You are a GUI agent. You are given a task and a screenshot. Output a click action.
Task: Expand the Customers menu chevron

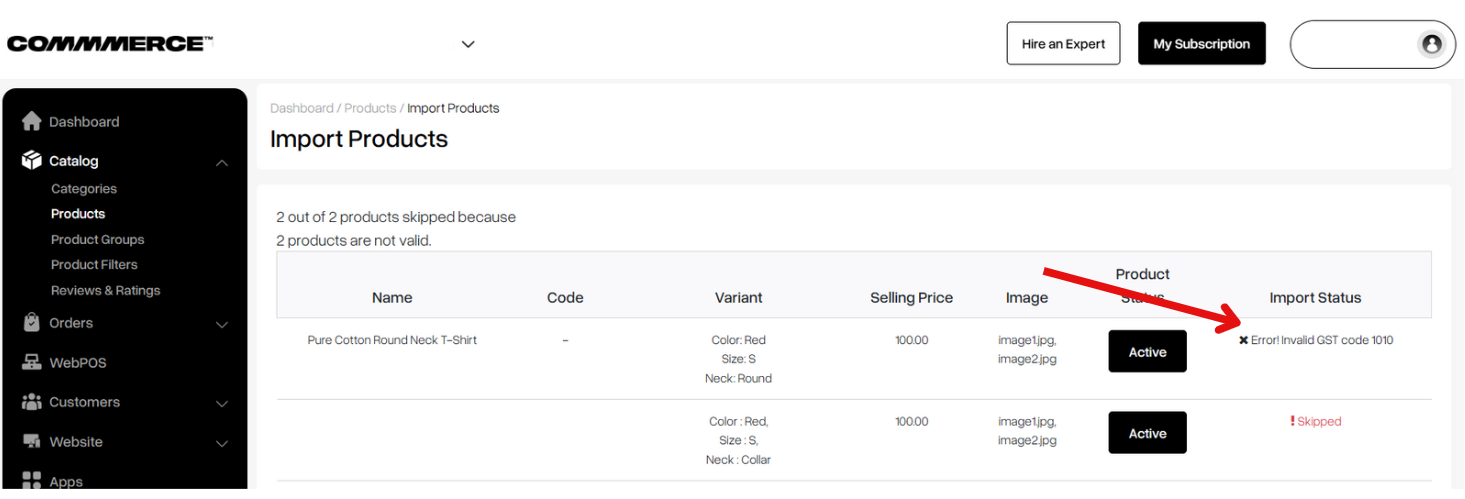coord(222,403)
